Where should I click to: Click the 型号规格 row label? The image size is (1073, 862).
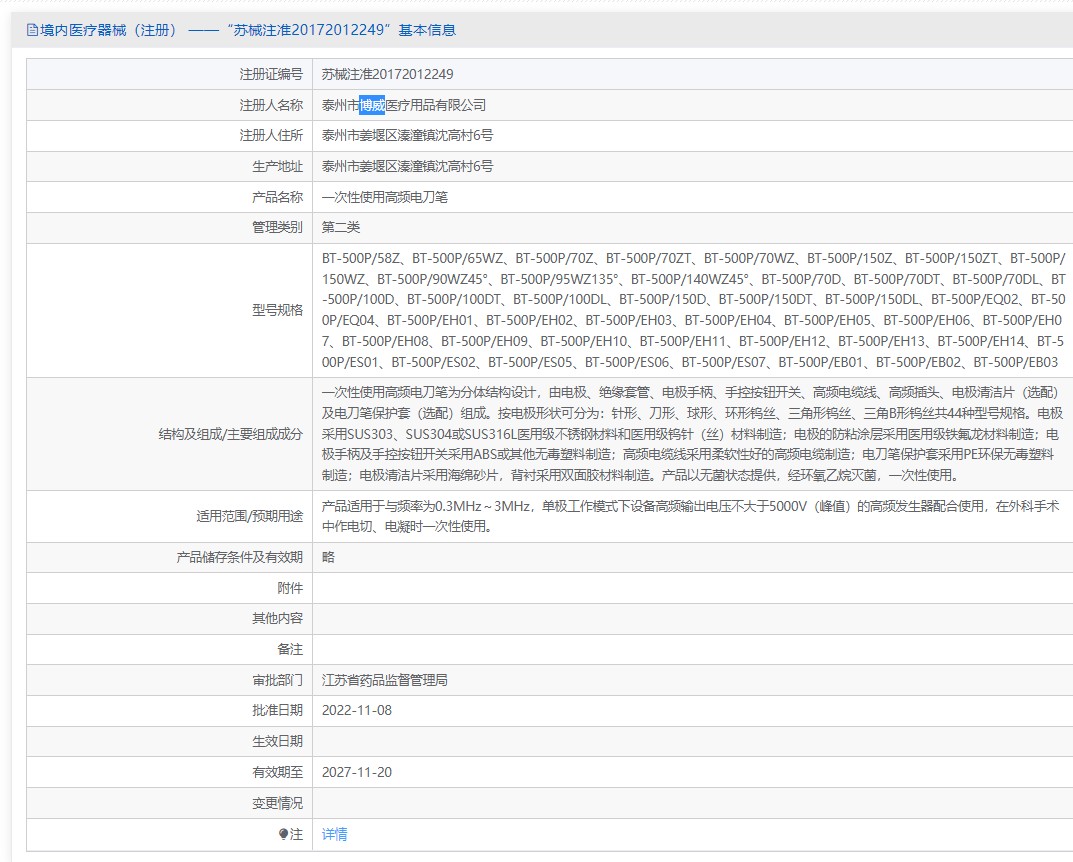coord(277,310)
